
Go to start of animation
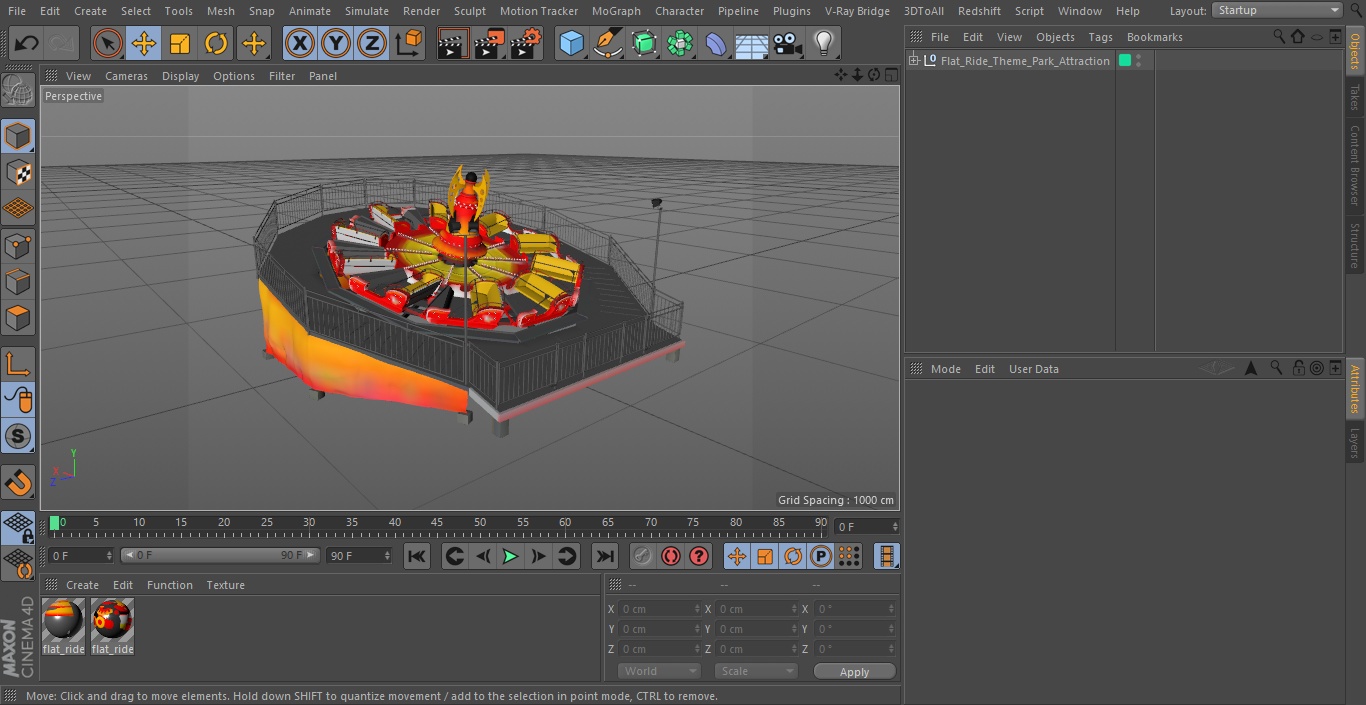point(417,556)
